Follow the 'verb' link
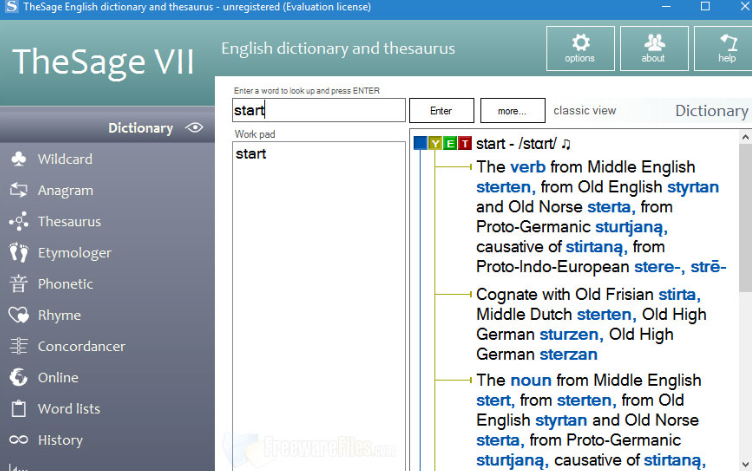Screen dimensions: 752x471 pyautogui.click(x=528, y=167)
